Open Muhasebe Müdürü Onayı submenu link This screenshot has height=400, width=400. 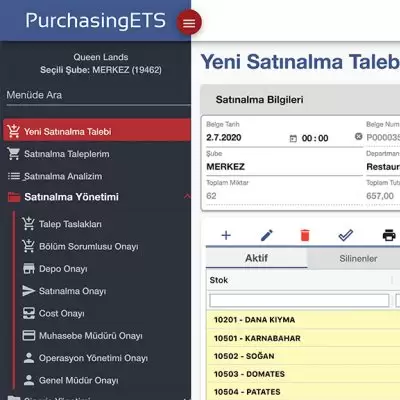91,336
